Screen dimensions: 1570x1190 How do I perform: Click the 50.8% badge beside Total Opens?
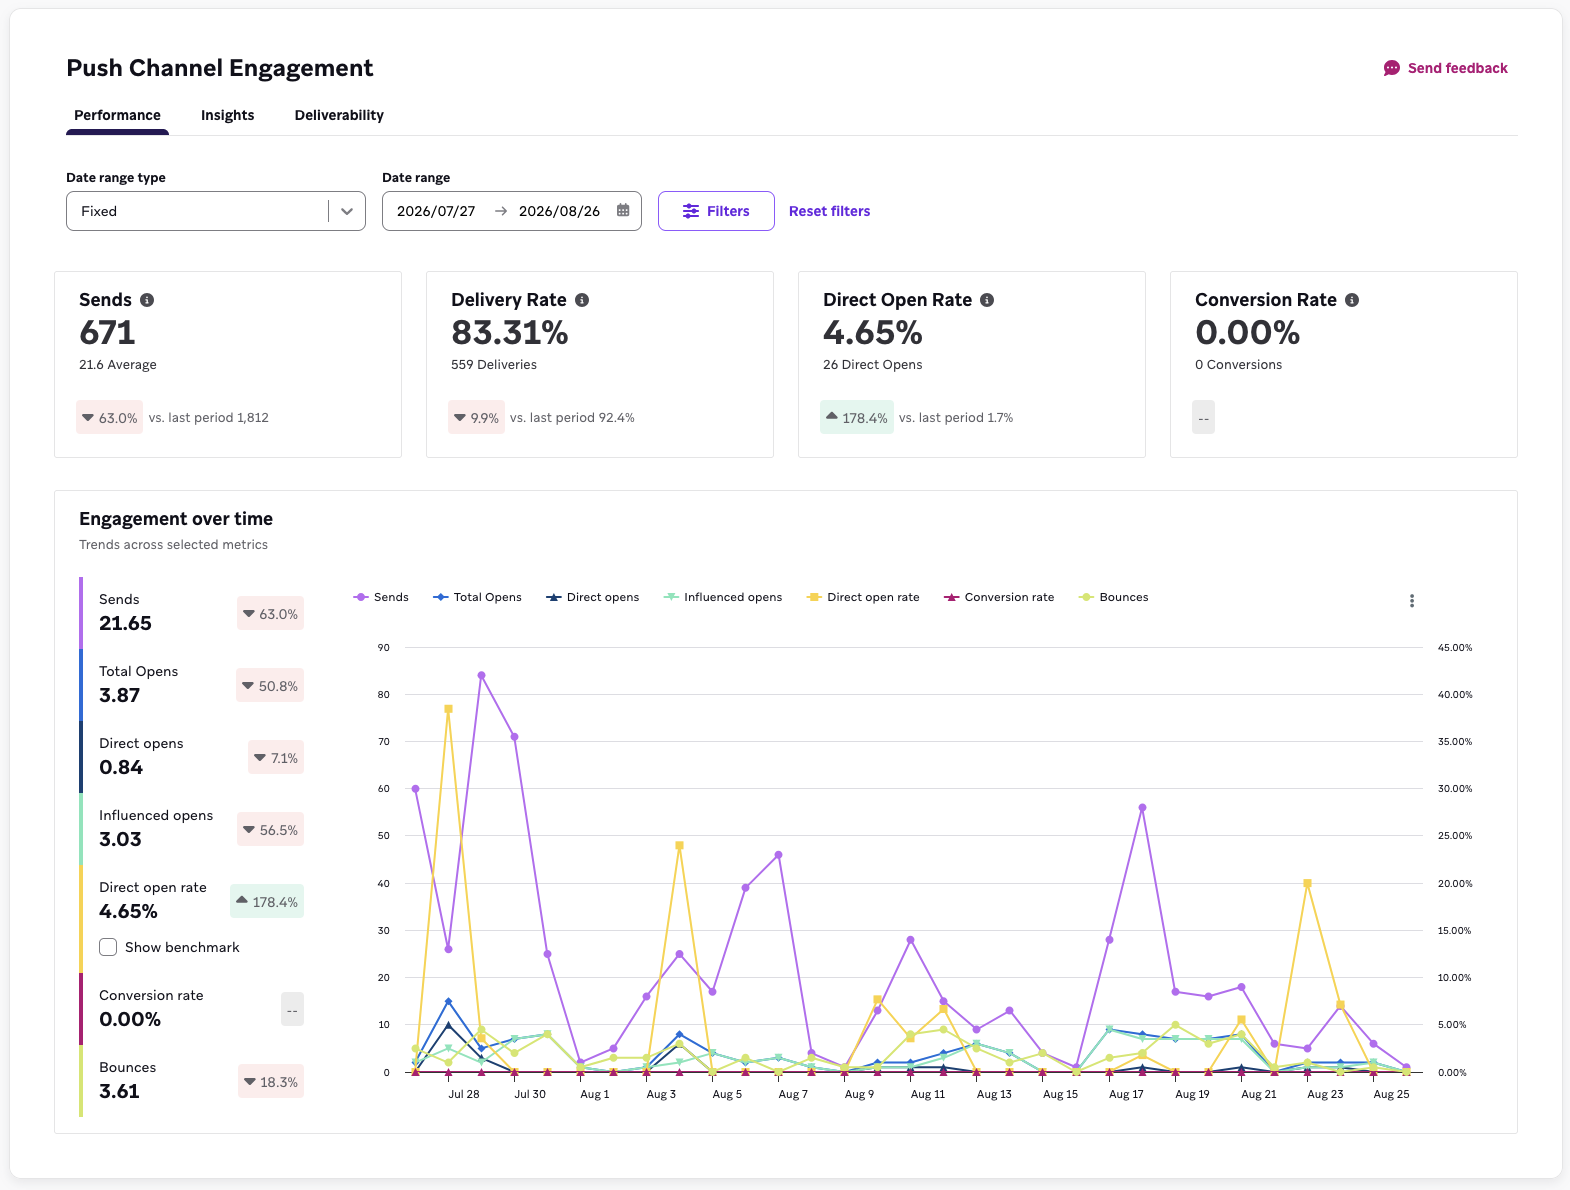(270, 686)
